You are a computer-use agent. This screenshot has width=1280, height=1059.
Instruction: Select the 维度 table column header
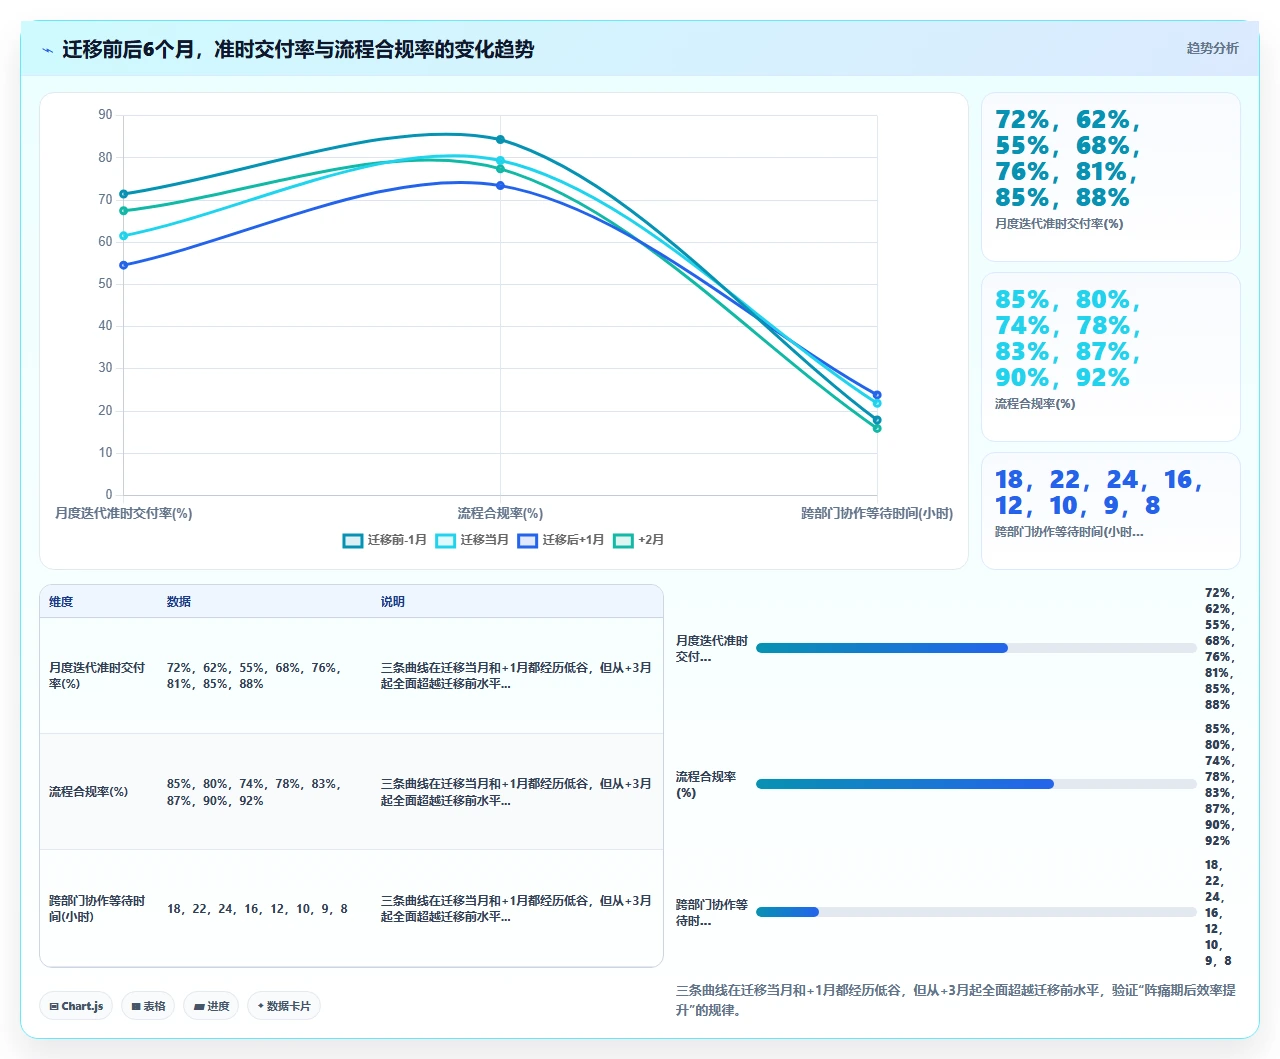click(x=61, y=602)
